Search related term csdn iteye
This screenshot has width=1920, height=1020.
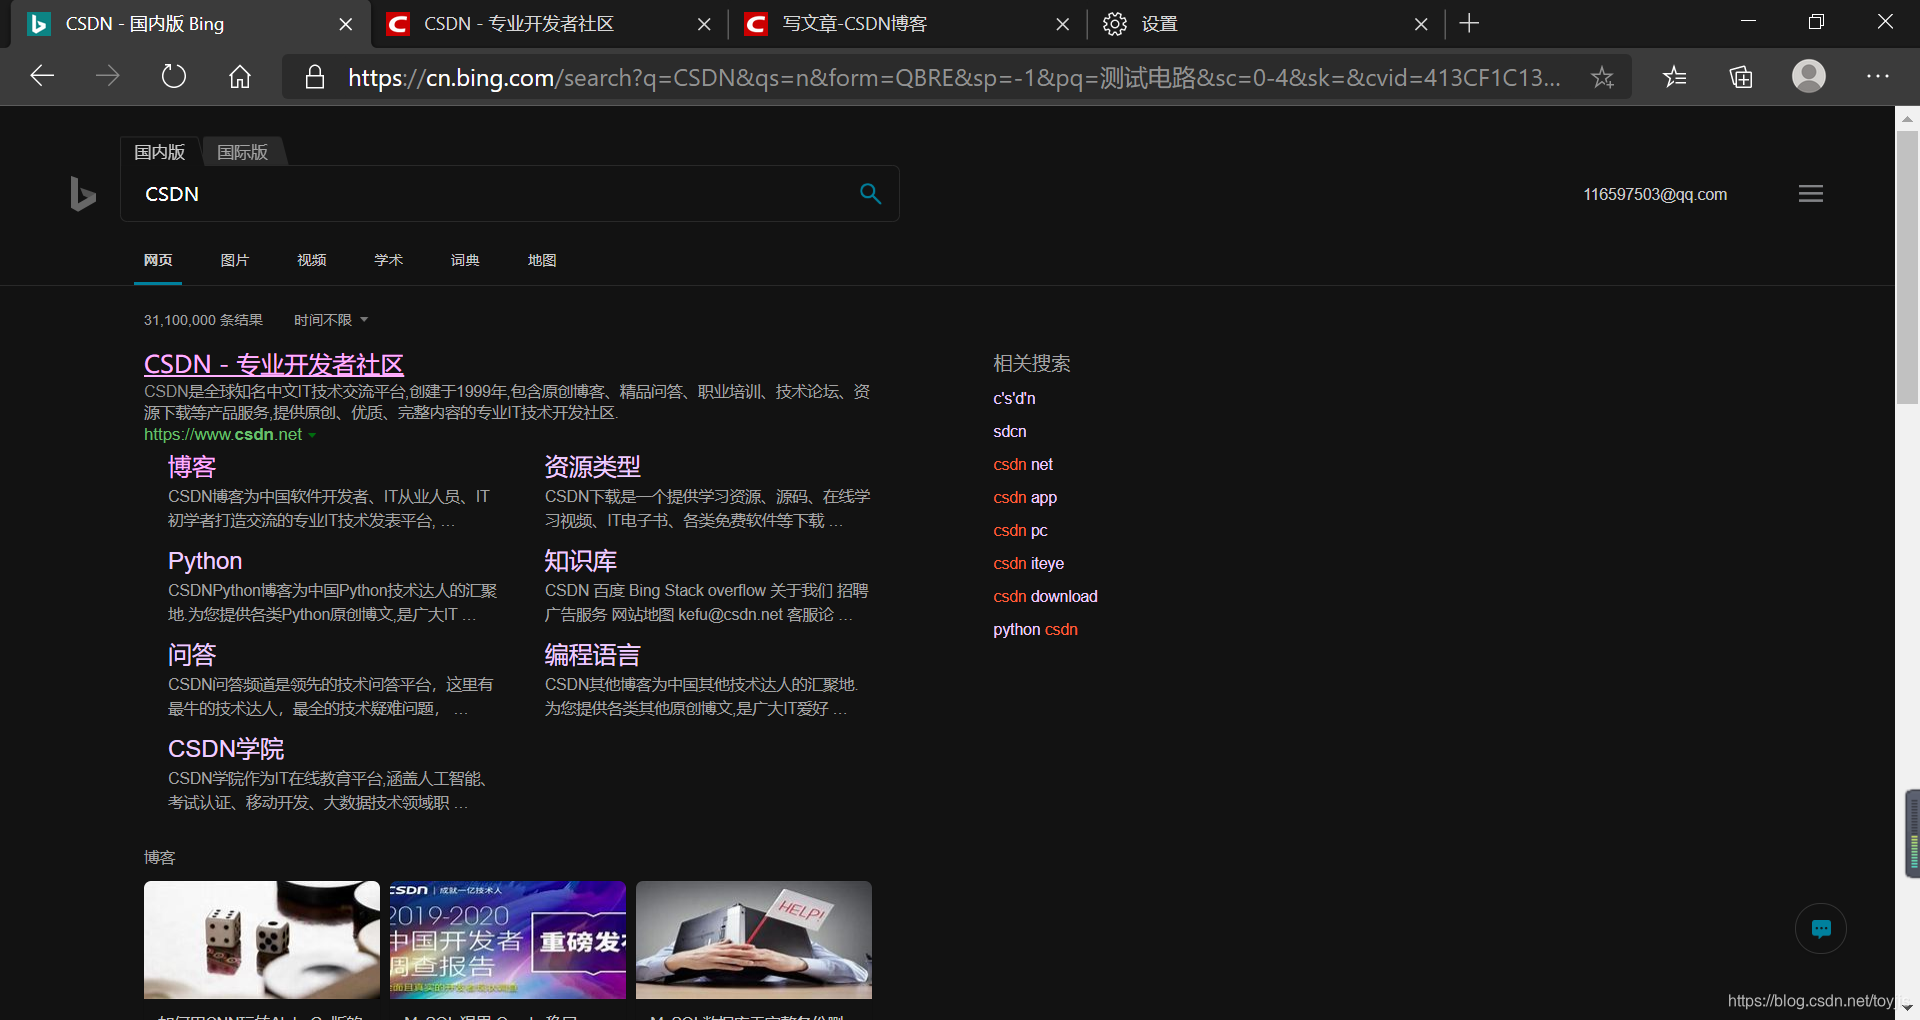pos(1029,563)
